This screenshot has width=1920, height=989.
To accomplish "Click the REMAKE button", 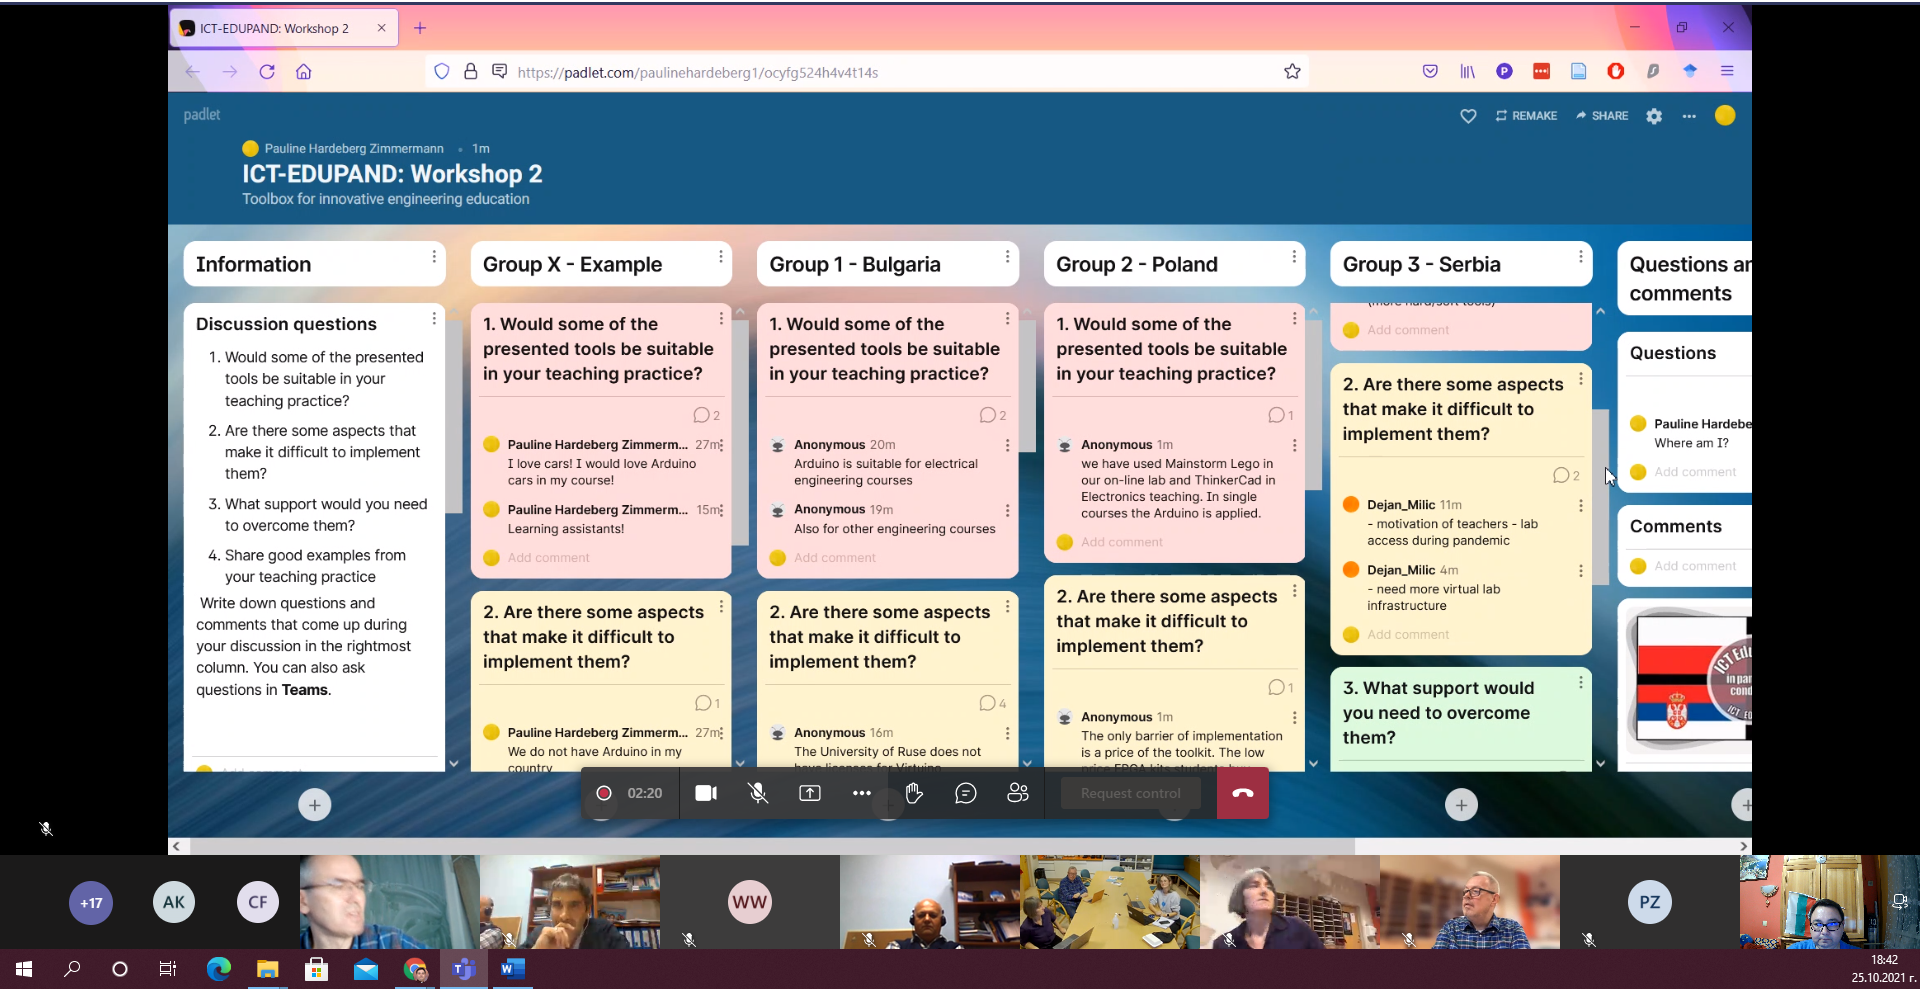I will (x=1526, y=116).
